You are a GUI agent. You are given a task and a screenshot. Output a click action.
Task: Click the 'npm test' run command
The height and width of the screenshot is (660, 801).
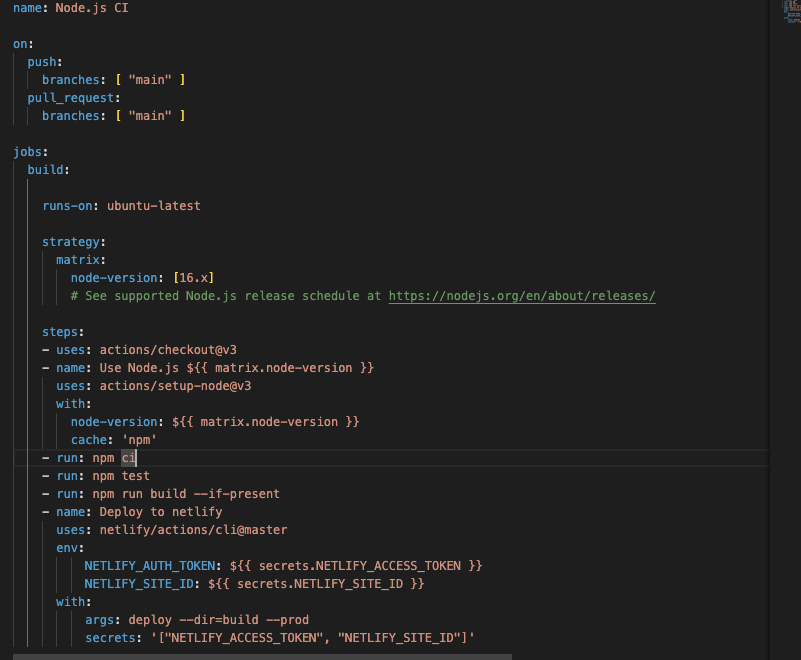[x=121, y=476]
